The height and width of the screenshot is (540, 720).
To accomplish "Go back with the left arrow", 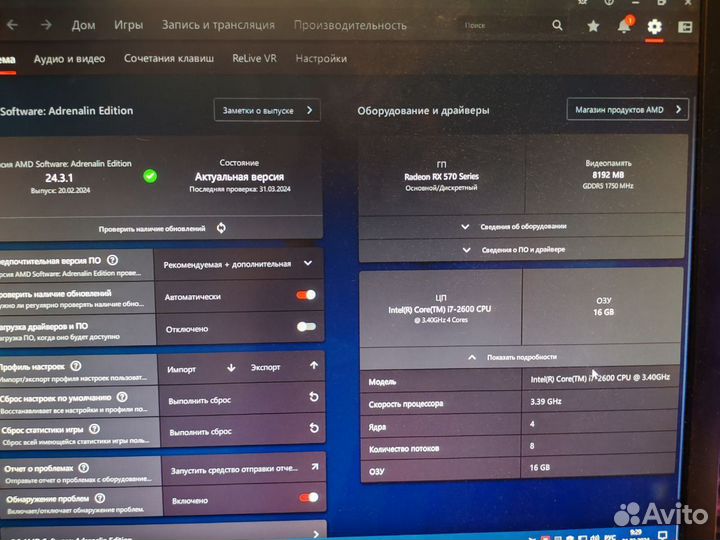I will [x=12, y=24].
